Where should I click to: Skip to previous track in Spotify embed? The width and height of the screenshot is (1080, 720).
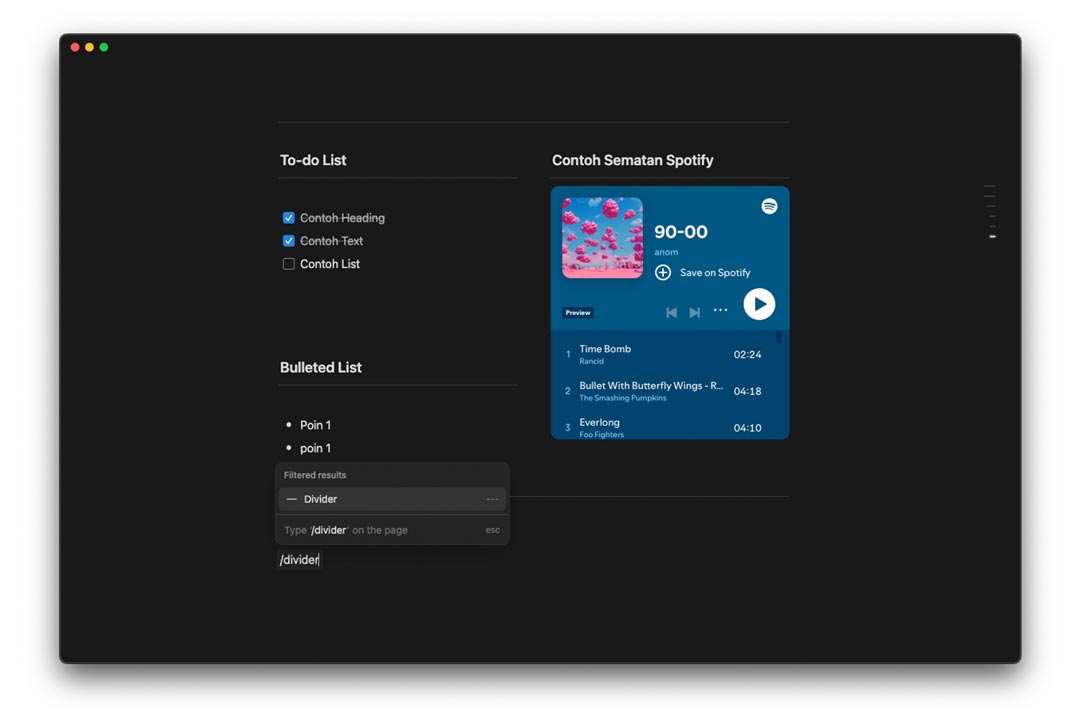coord(671,313)
